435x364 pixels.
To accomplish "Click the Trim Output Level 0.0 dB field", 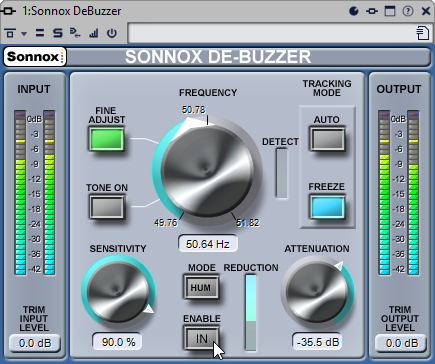I will [401, 343].
